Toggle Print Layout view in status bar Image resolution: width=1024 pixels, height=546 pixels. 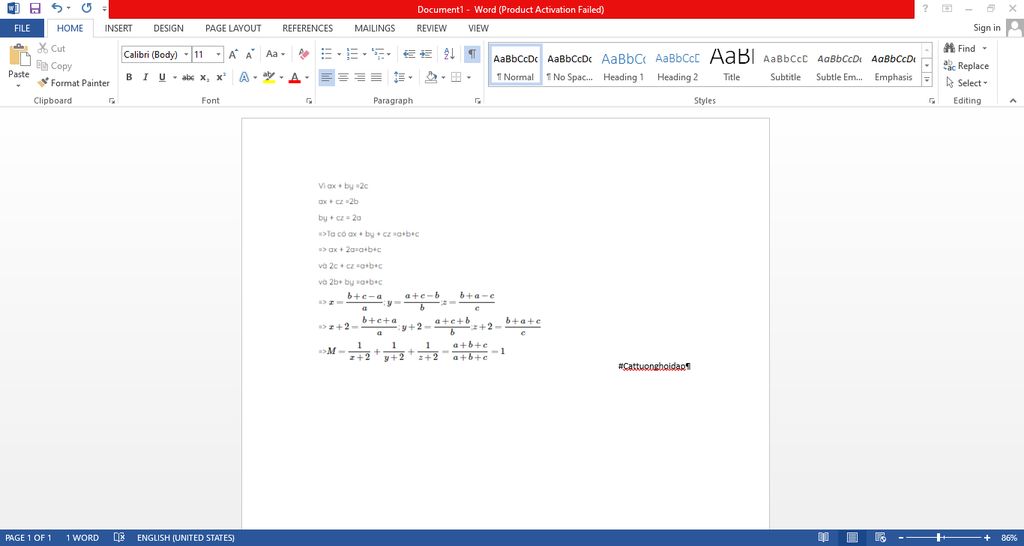click(852, 538)
